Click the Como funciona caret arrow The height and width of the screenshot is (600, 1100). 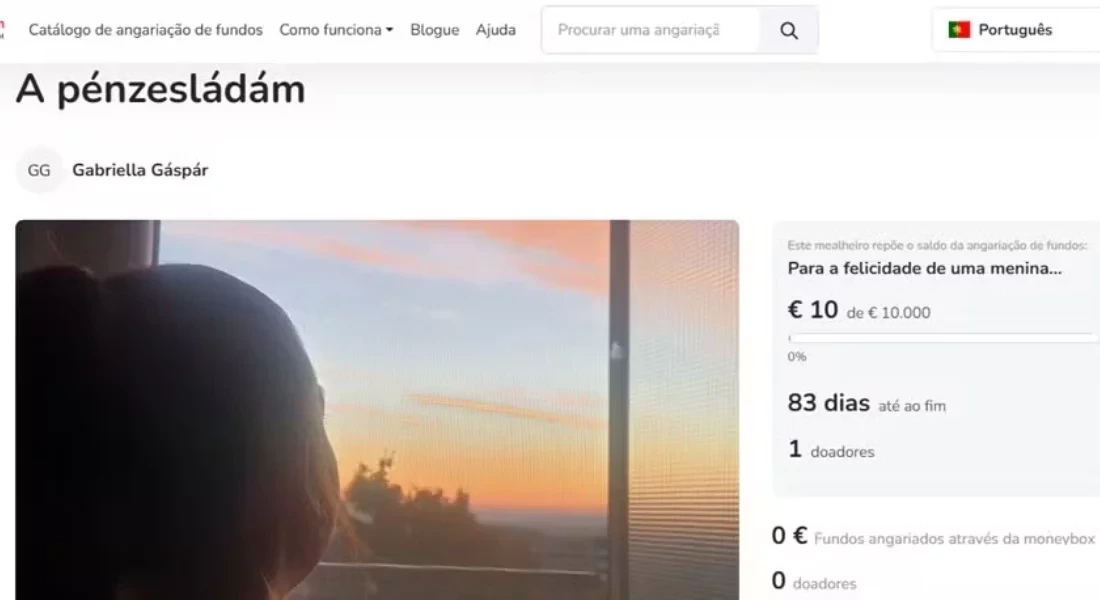click(389, 30)
